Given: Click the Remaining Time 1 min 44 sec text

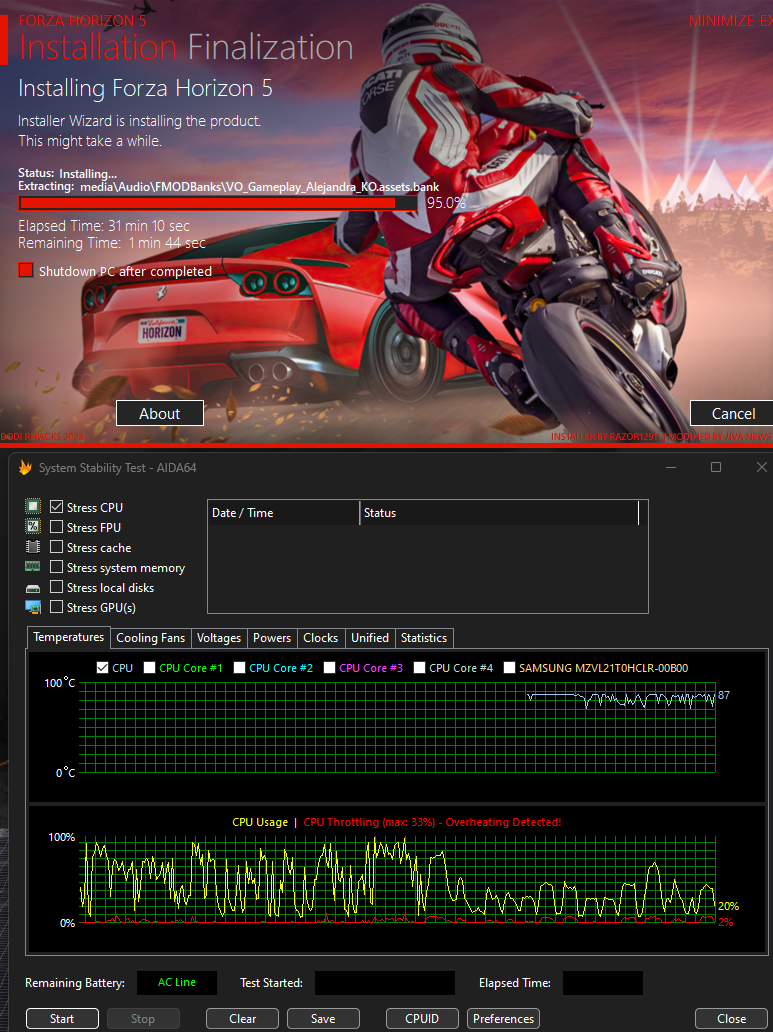Looking at the screenshot, I should point(112,243).
